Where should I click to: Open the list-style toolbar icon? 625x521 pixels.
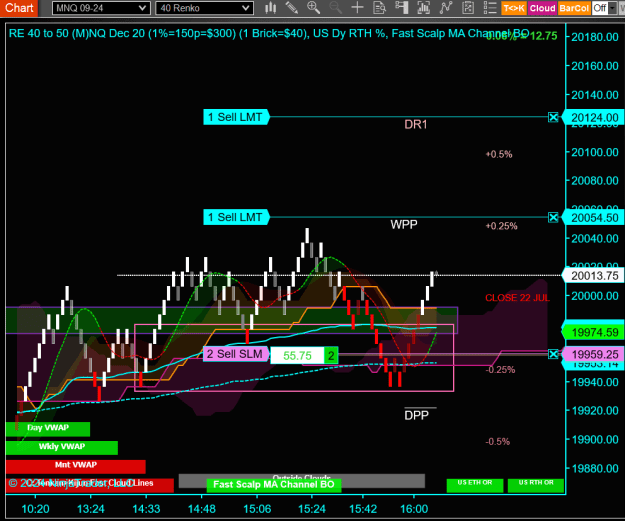coord(489,8)
